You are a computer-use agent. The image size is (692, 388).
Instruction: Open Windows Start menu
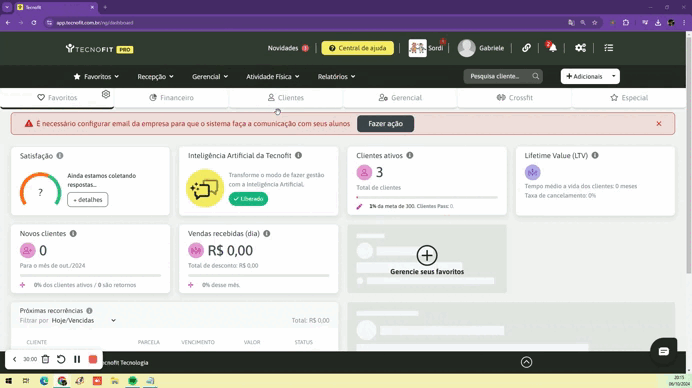pos(9,381)
